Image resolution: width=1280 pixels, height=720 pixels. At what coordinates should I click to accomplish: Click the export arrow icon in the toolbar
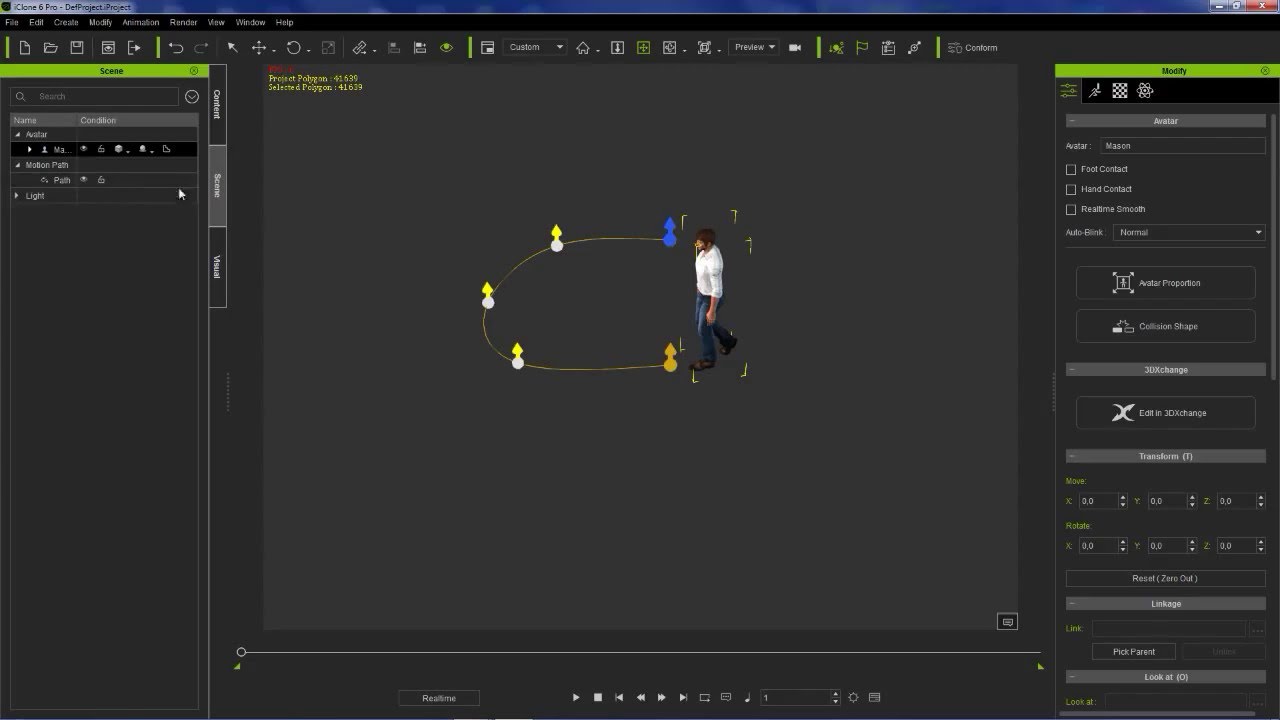point(134,47)
